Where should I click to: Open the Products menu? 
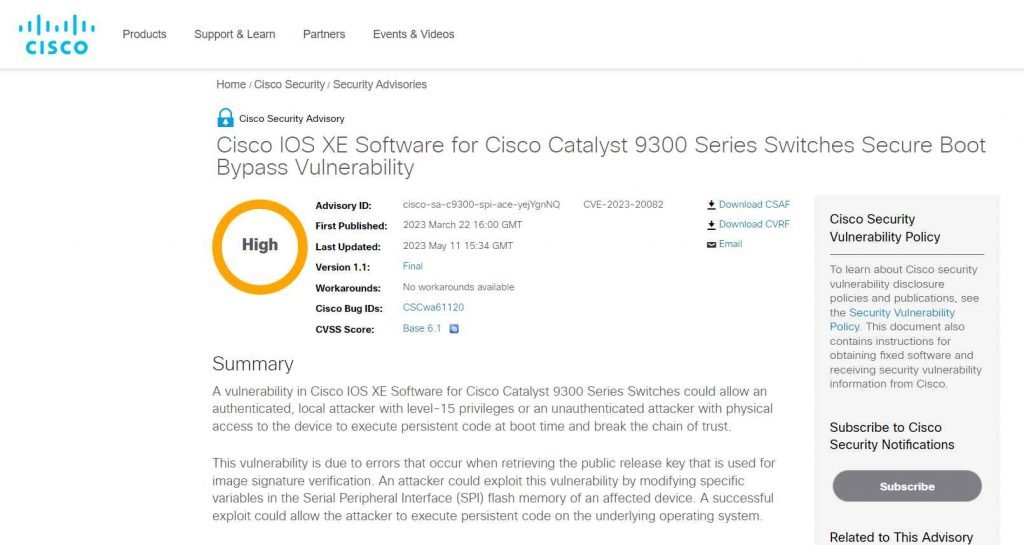tap(144, 34)
